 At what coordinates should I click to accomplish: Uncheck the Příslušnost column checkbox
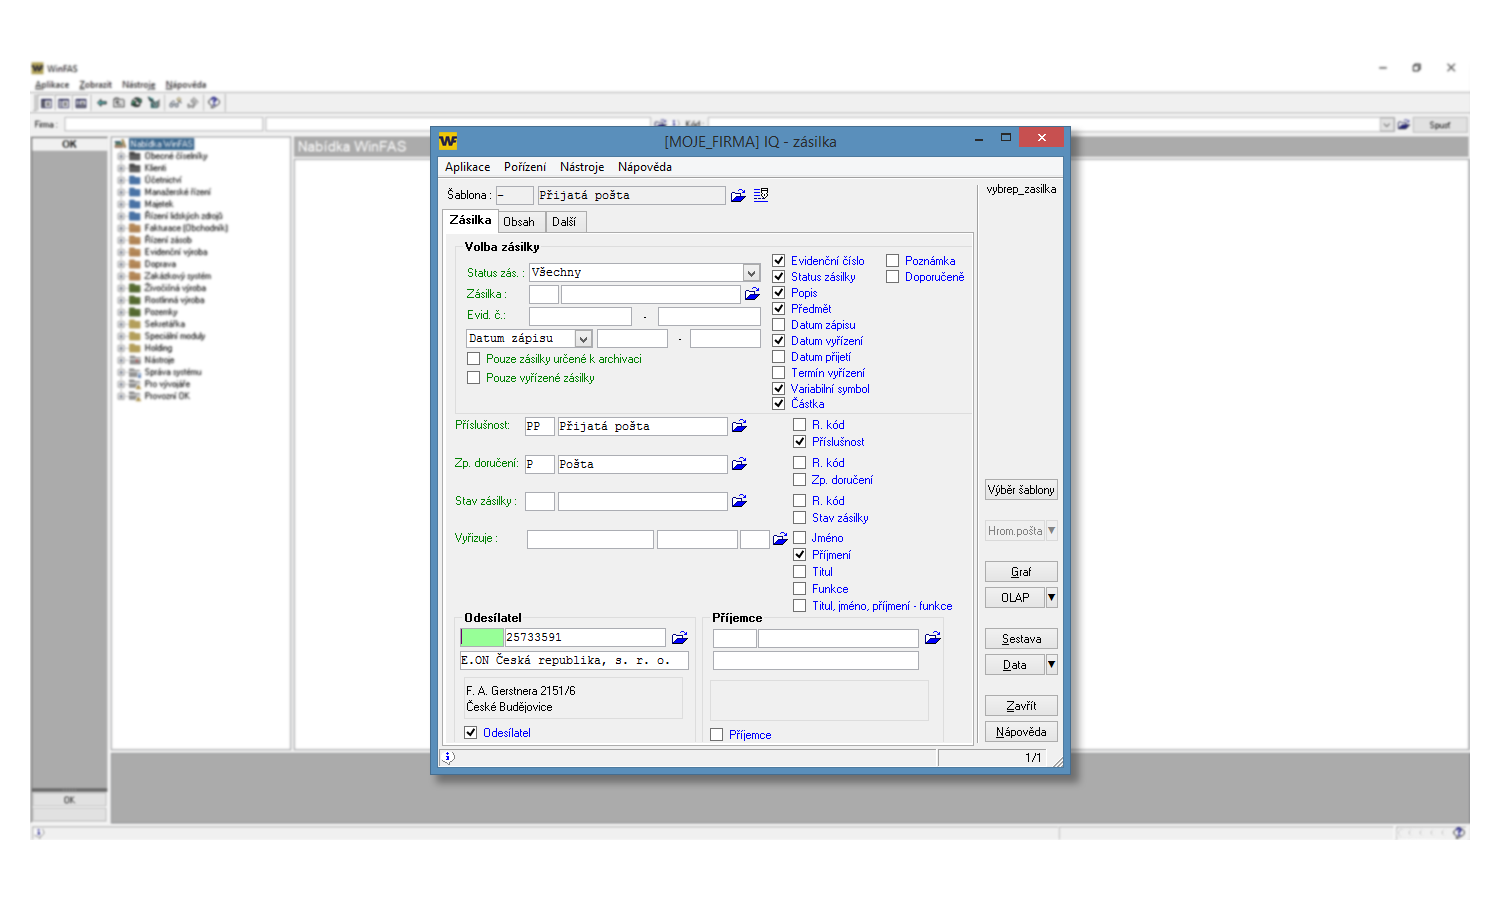[800, 442]
